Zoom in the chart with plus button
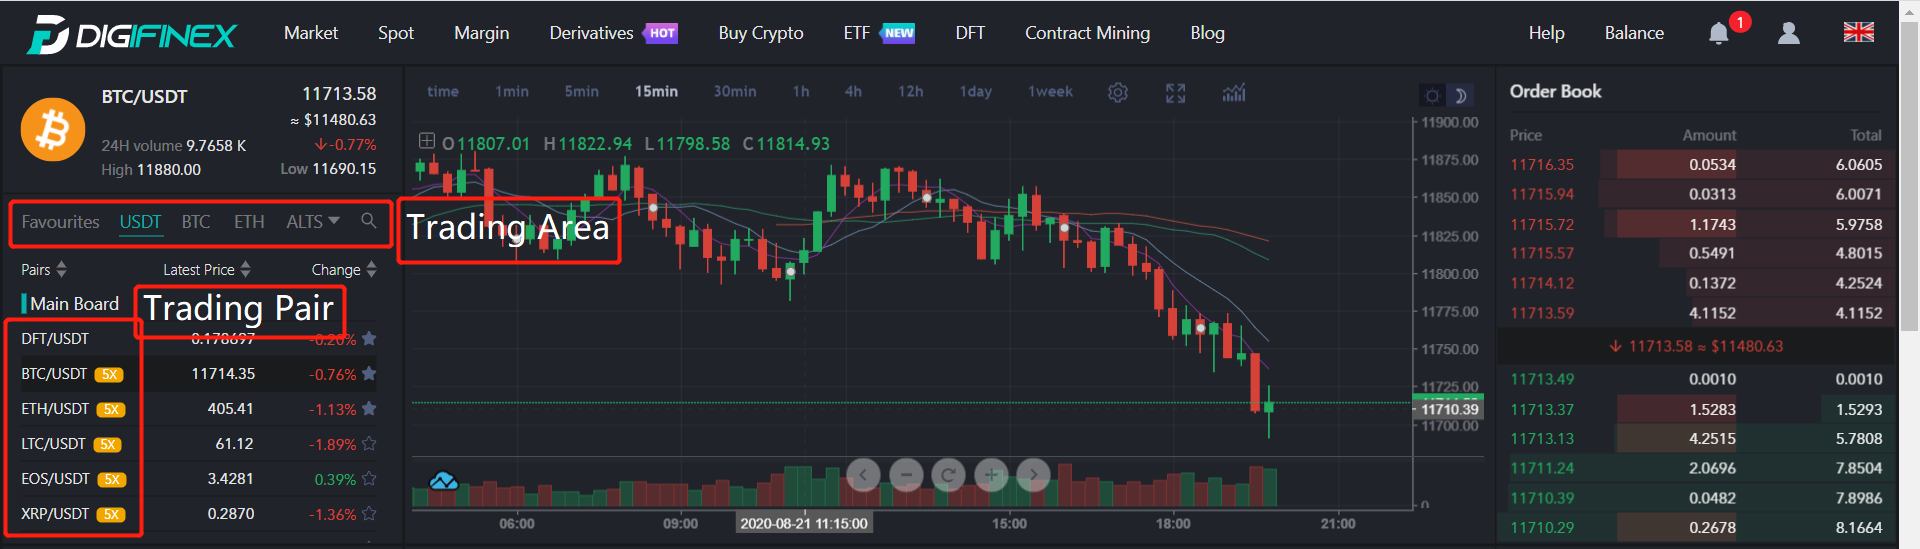Viewport: 1920px width, 549px height. click(x=991, y=474)
